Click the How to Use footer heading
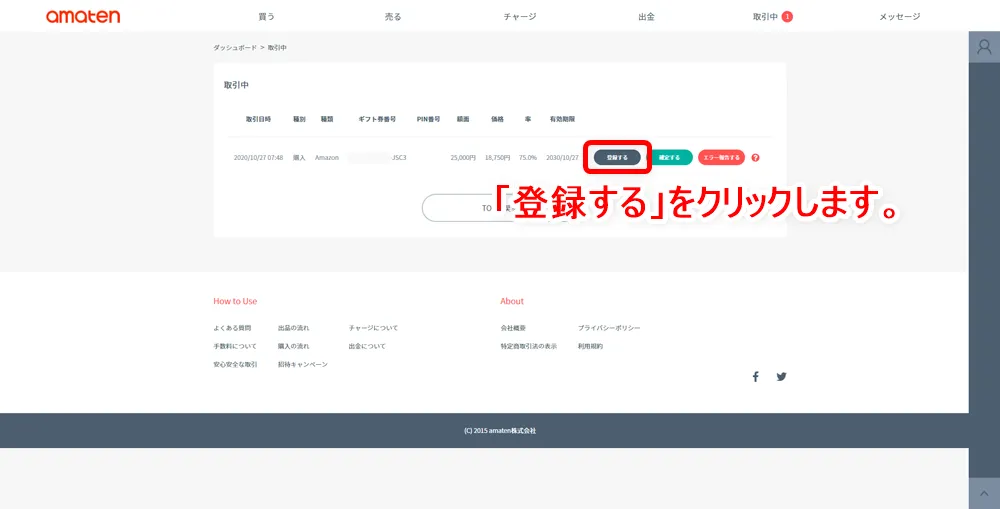 click(x=235, y=301)
